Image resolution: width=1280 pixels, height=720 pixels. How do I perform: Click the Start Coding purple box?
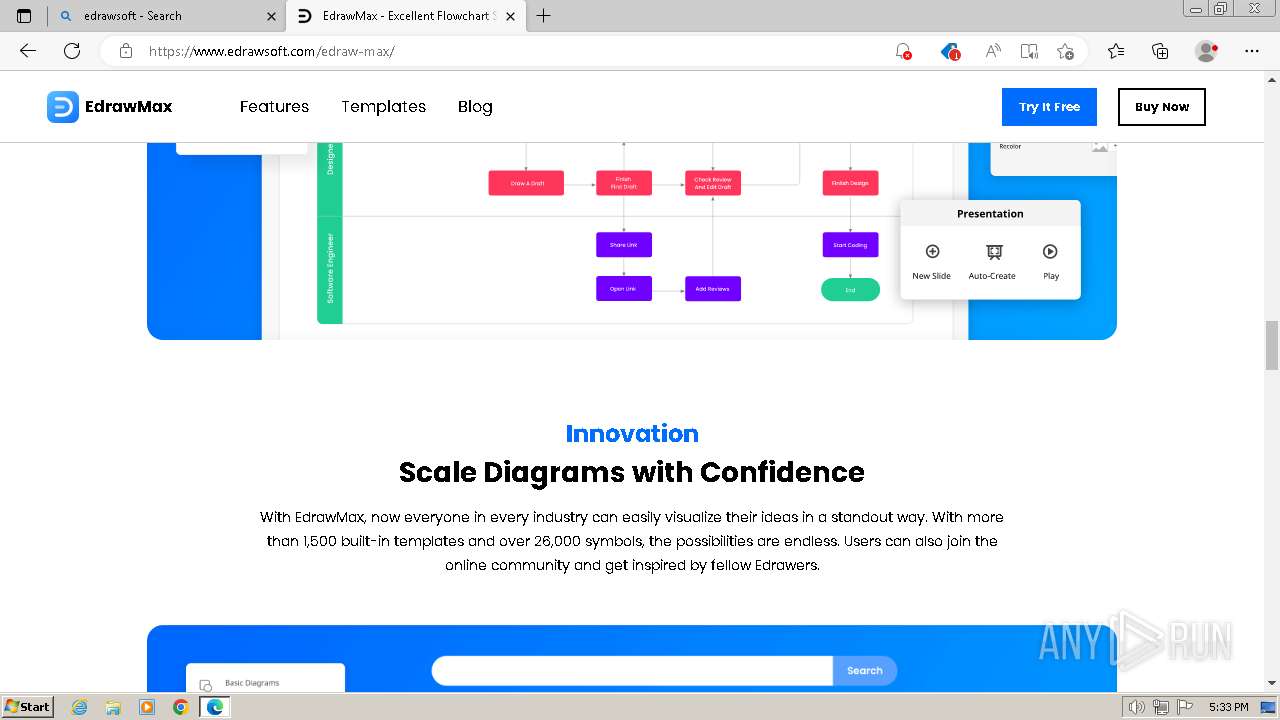(850, 245)
